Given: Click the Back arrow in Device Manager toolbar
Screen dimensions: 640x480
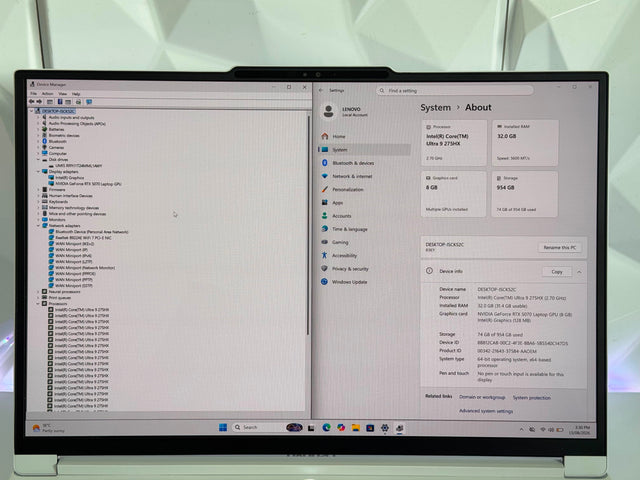Looking at the screenshot, I should click(x=31, y=102).
